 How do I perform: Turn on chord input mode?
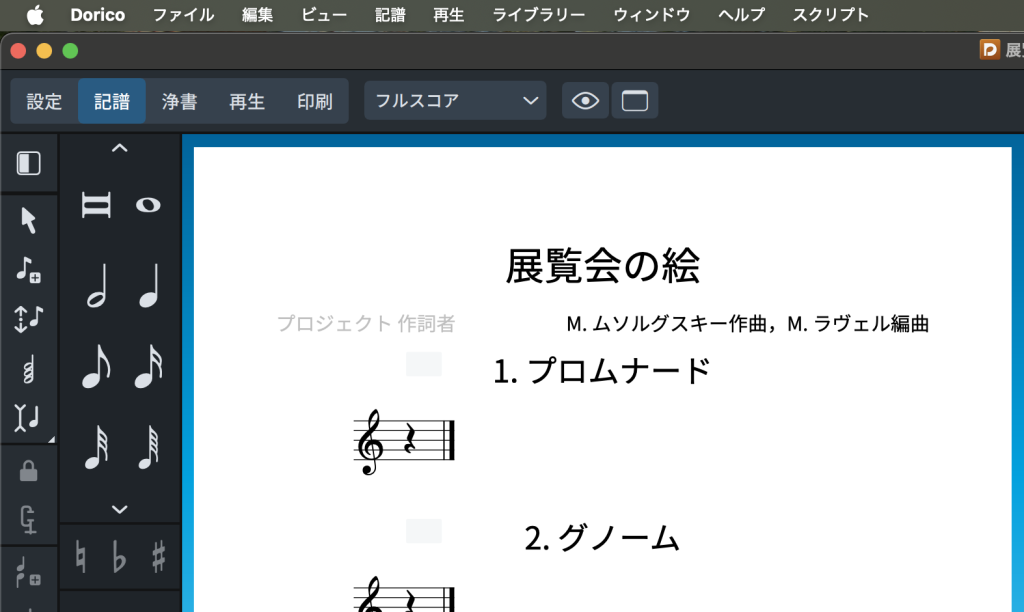[x=28, y=369]
